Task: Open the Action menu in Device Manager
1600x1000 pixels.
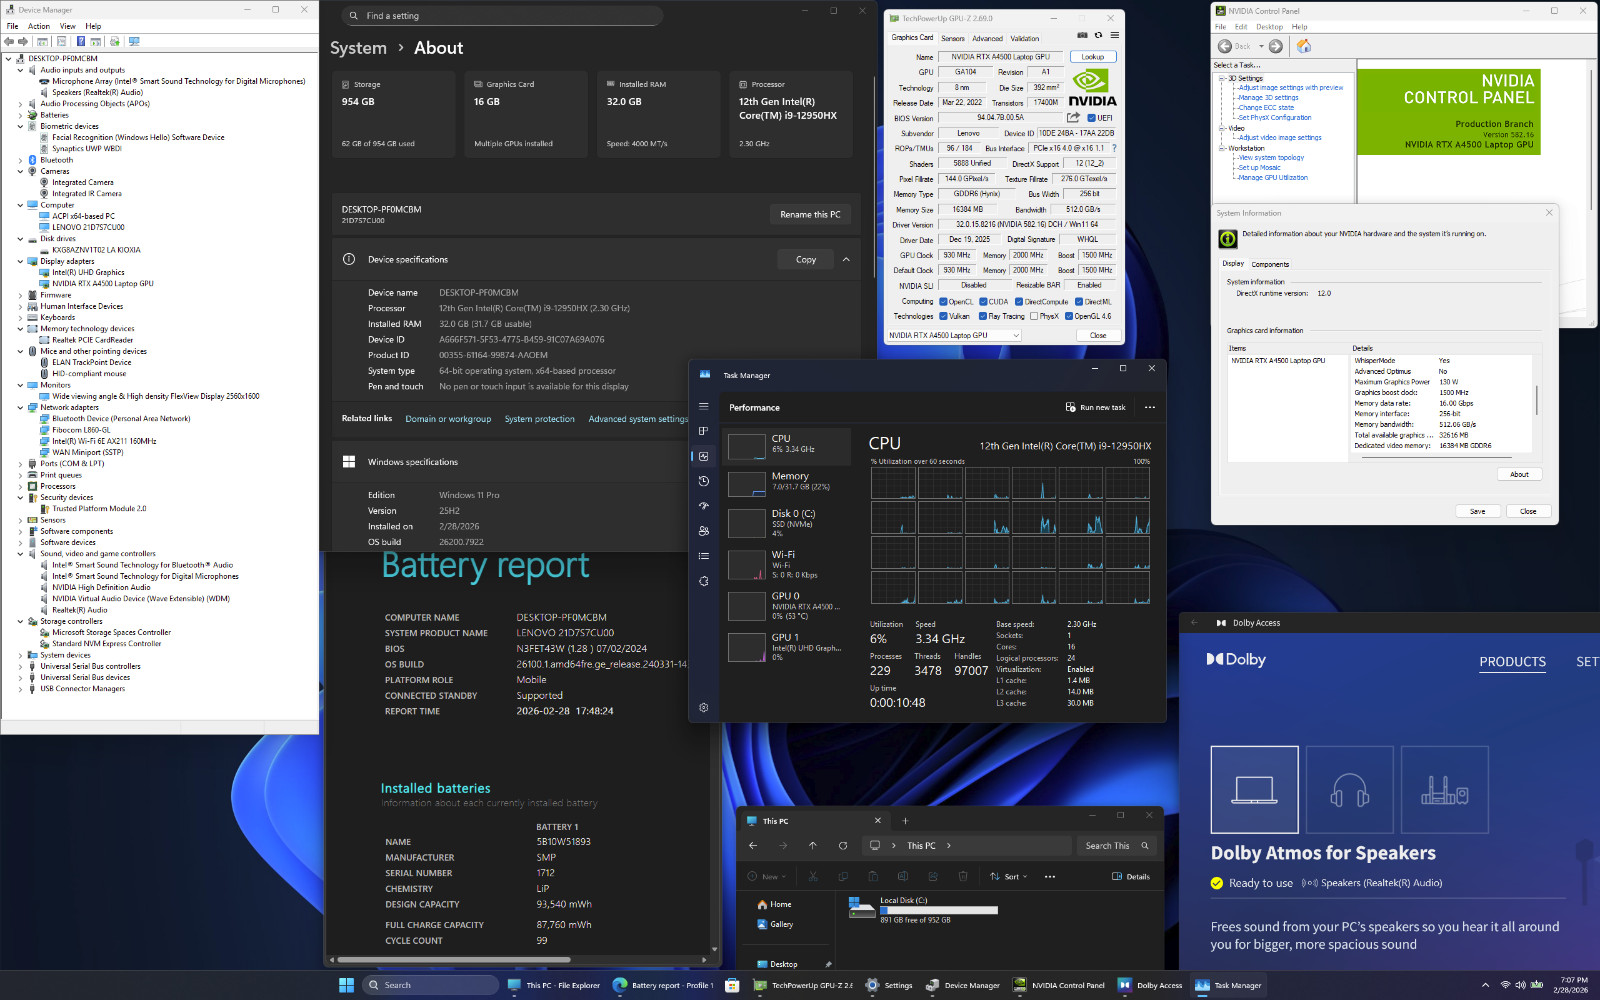Action: (39, 26)
